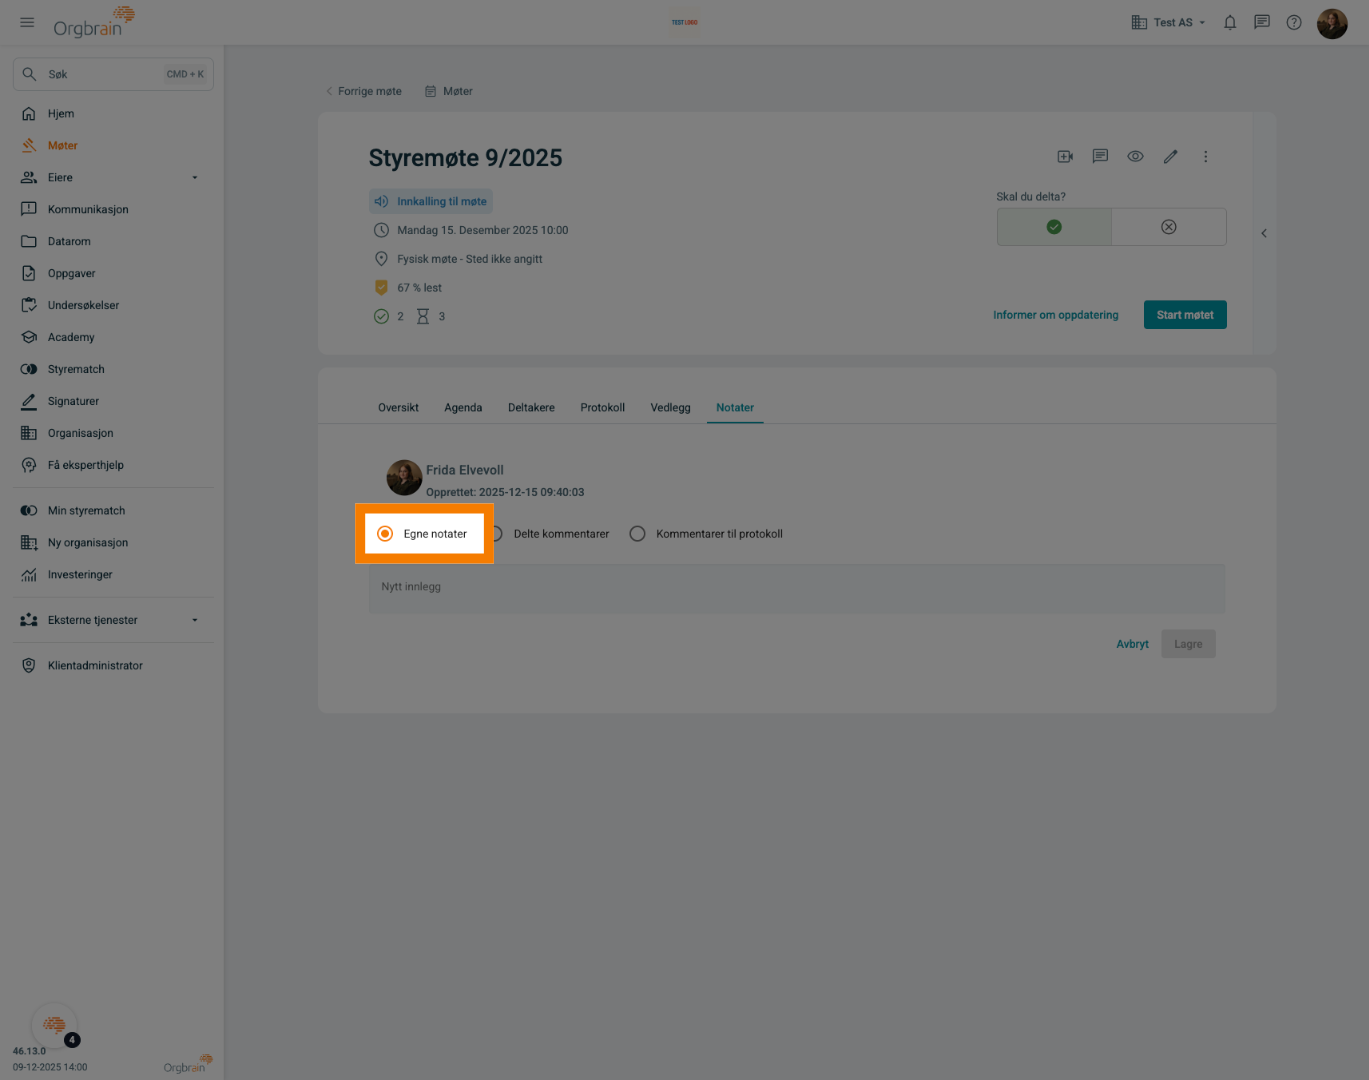Screen dimensions: 1369x1080
Task: Click Informer om oppdatering link
Action: point(1056,315)
